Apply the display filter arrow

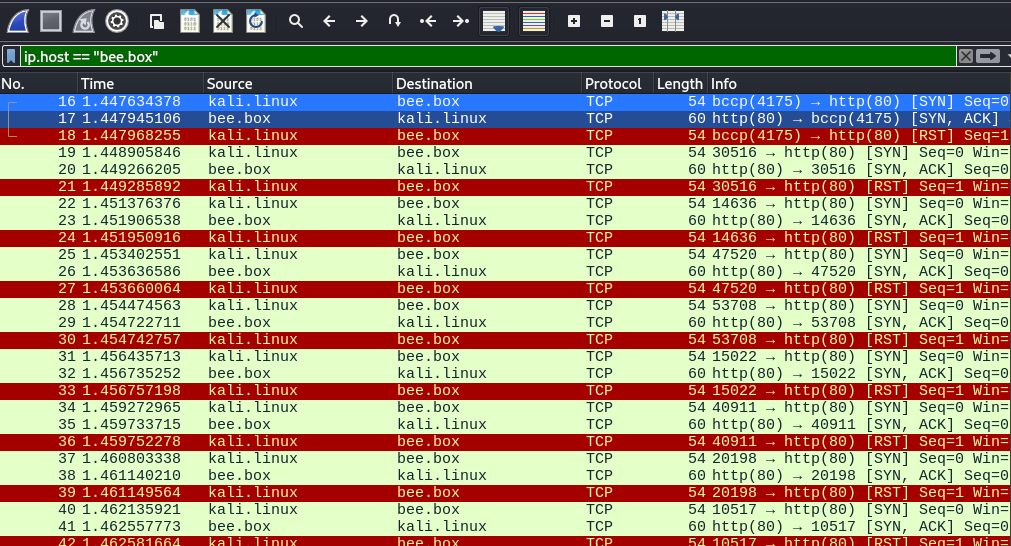tap(987, 57)
